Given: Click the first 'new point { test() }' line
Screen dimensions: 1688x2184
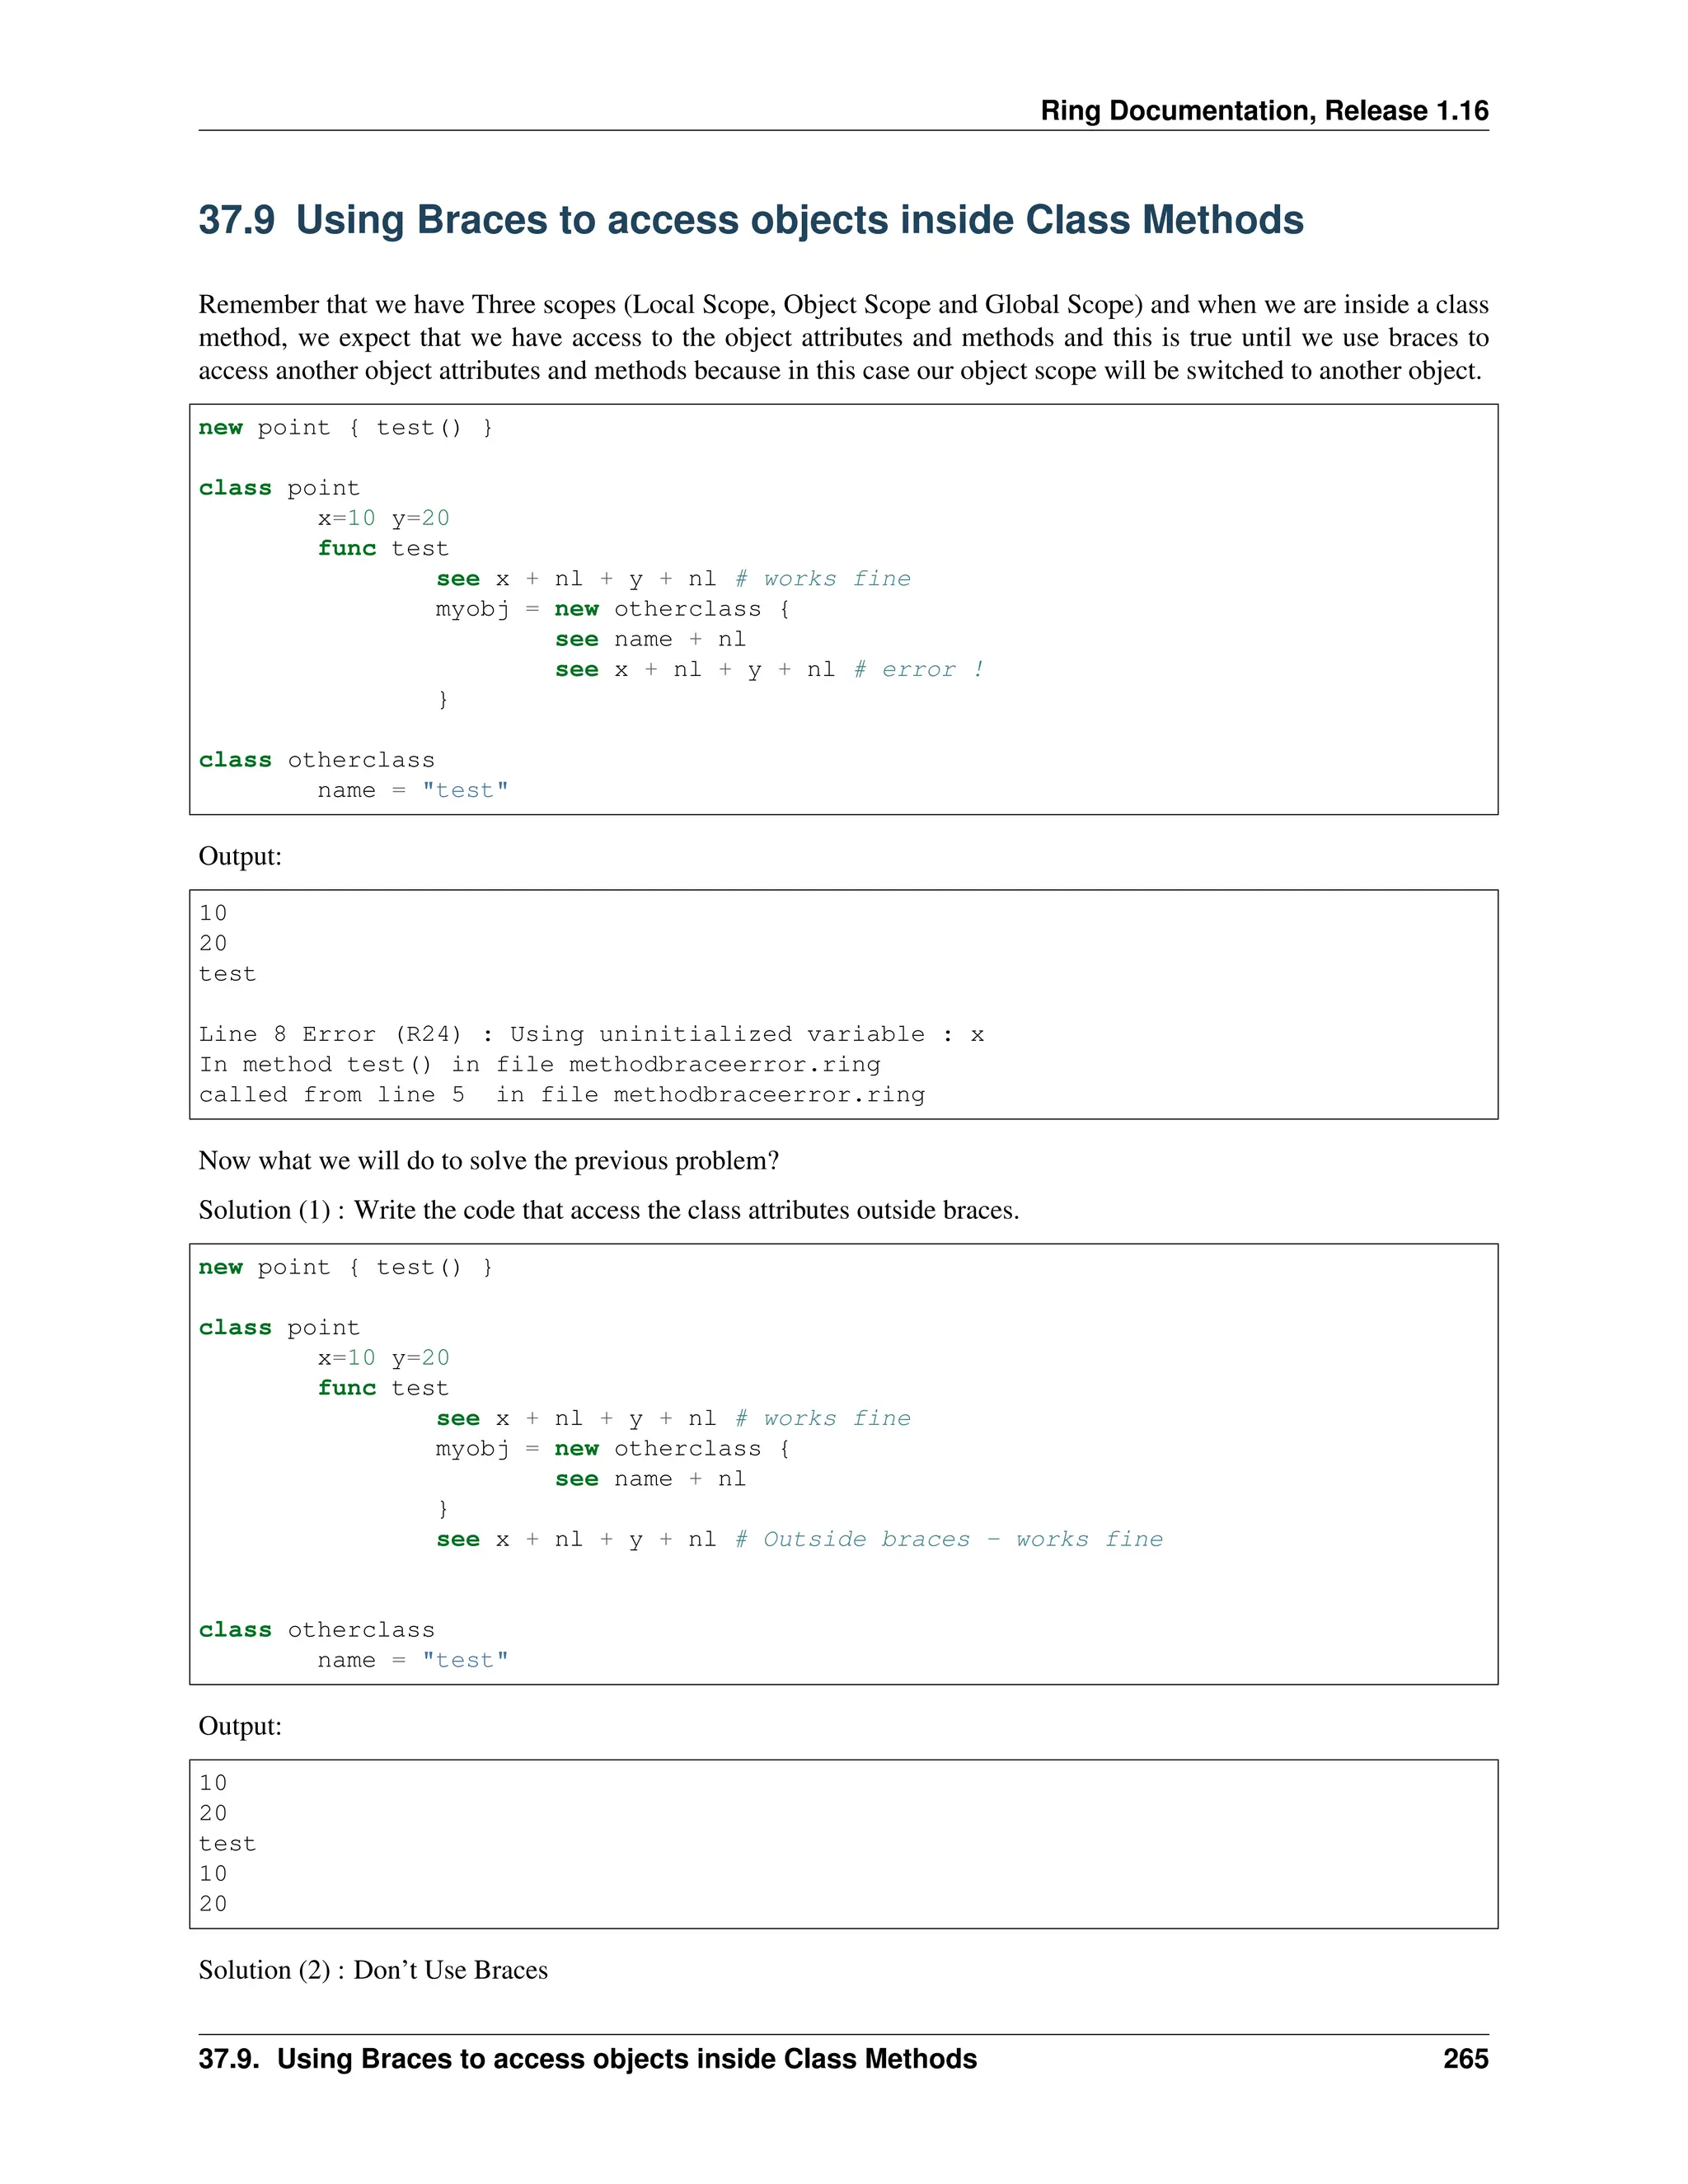Looking at the screenshot, I should click(345, 428).
